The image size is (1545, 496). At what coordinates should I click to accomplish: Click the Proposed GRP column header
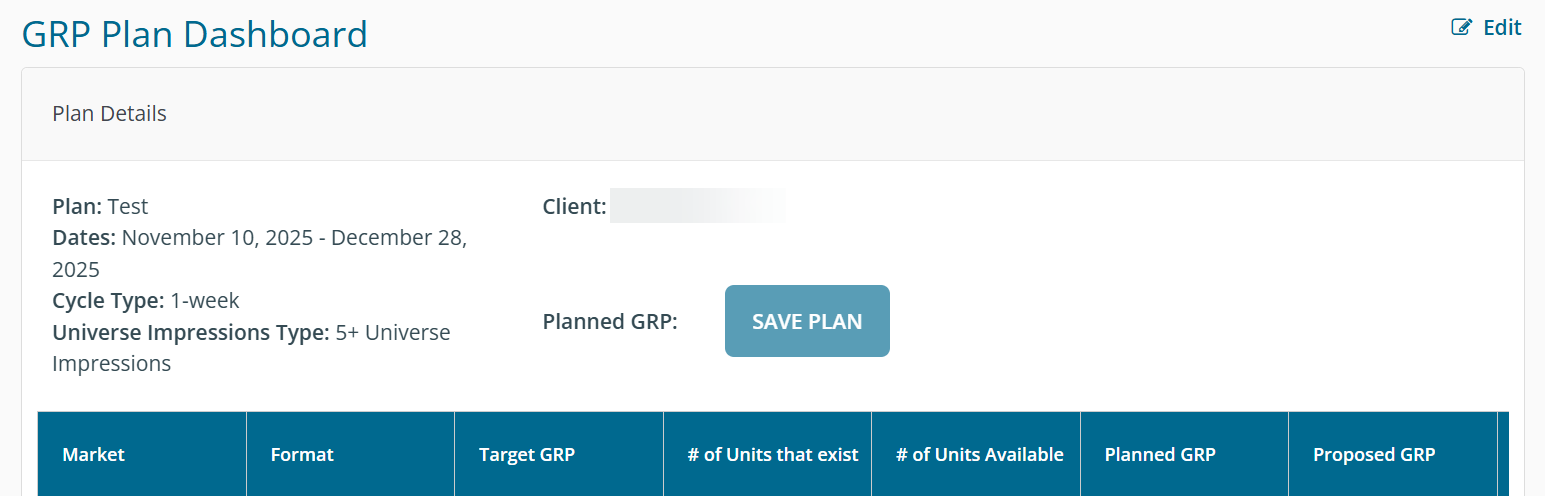1374,455
